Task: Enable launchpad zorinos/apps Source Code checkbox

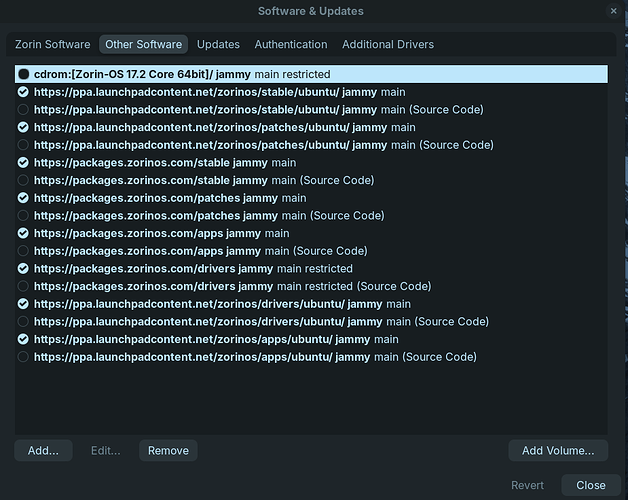Action: pos(23,357)
